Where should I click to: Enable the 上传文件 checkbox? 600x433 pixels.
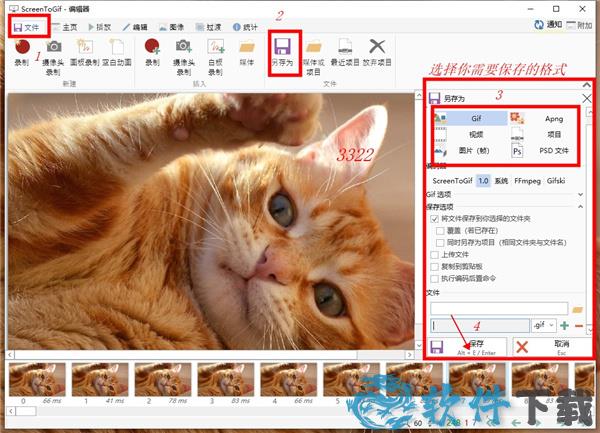[x=433, y=254]
